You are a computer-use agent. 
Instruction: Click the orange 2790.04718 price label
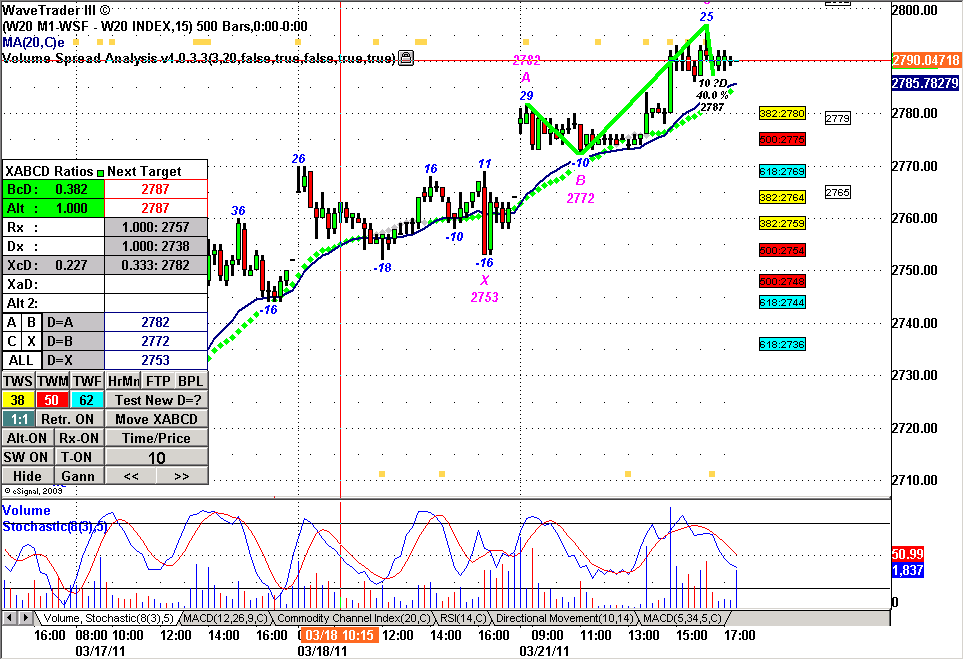(x=926, y=60)
